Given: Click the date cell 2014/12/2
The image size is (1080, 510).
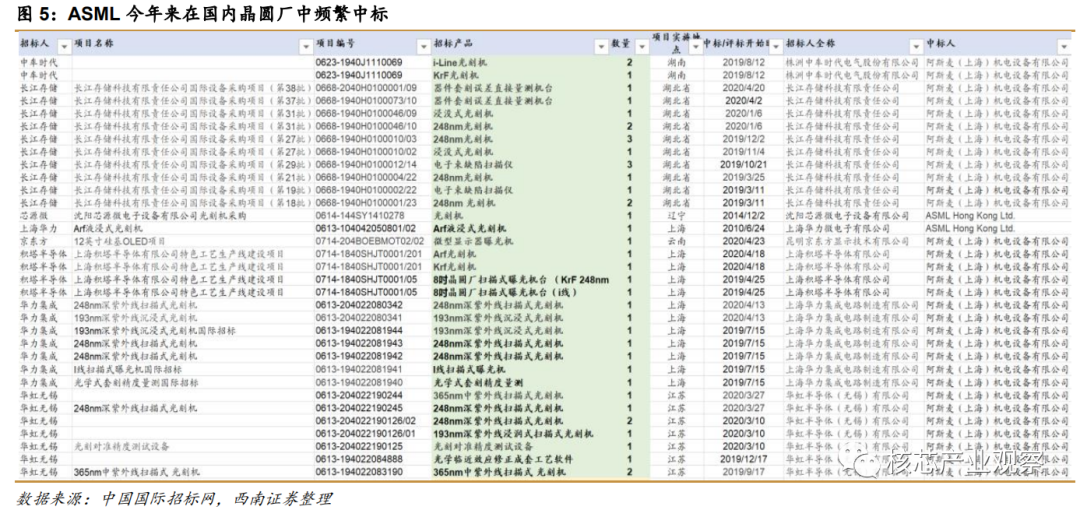Looking at the screenshot, I should pyautogui.click(x=744, y=215).
